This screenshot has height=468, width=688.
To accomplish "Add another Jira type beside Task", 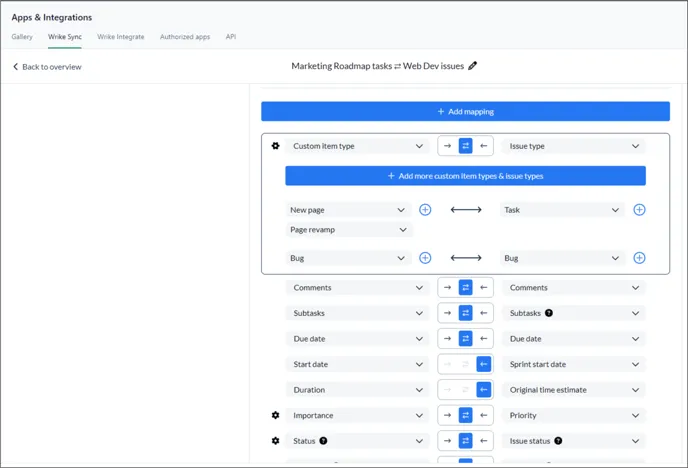I will pos(639,210).
